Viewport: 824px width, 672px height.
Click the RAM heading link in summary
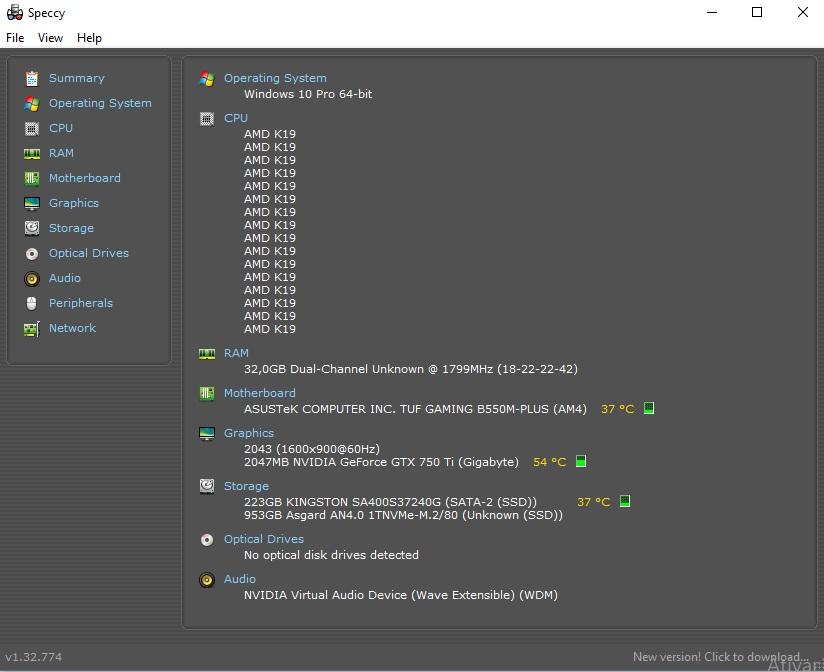236,353
